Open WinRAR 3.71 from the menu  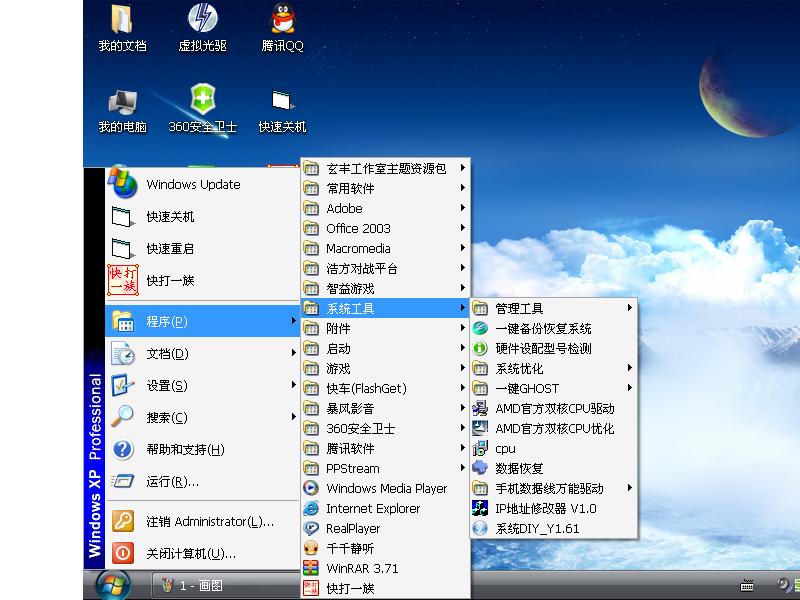click(x=361, y=568)
